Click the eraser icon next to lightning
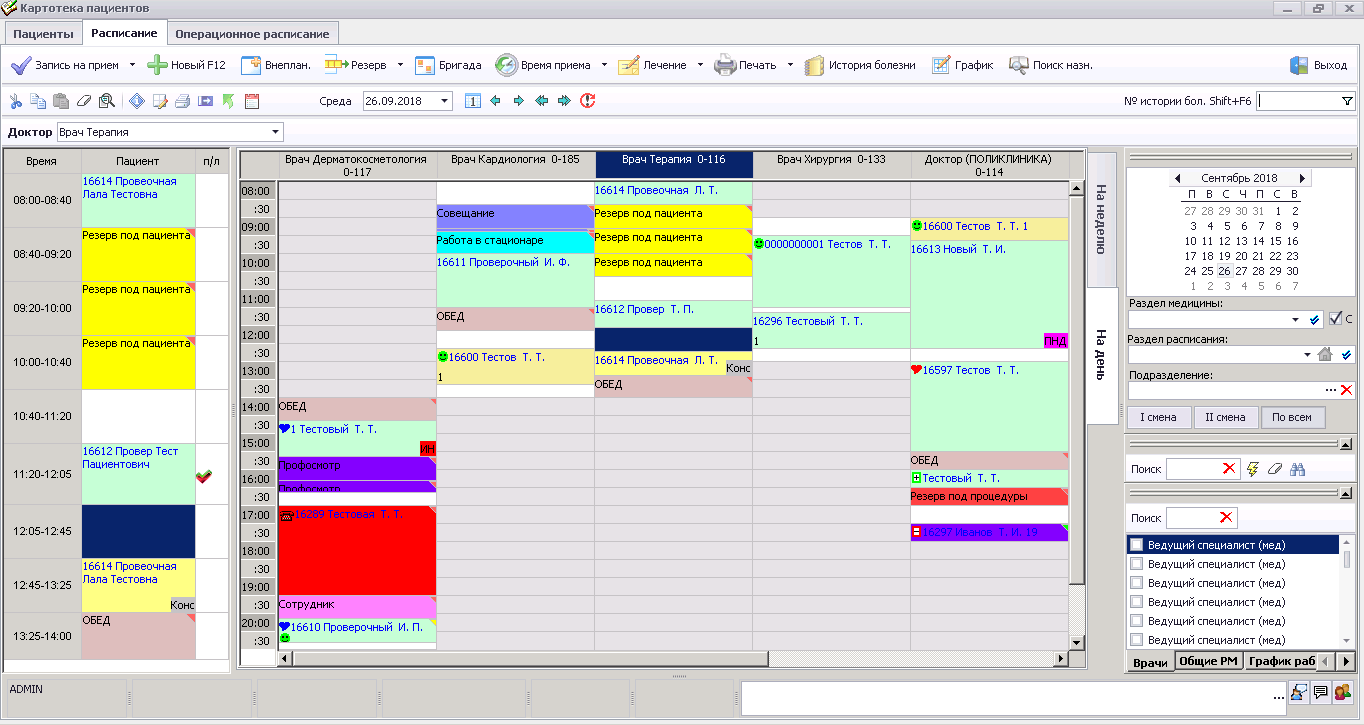Viewport: 1364px width, 725px height. [x=1275, y=469]
